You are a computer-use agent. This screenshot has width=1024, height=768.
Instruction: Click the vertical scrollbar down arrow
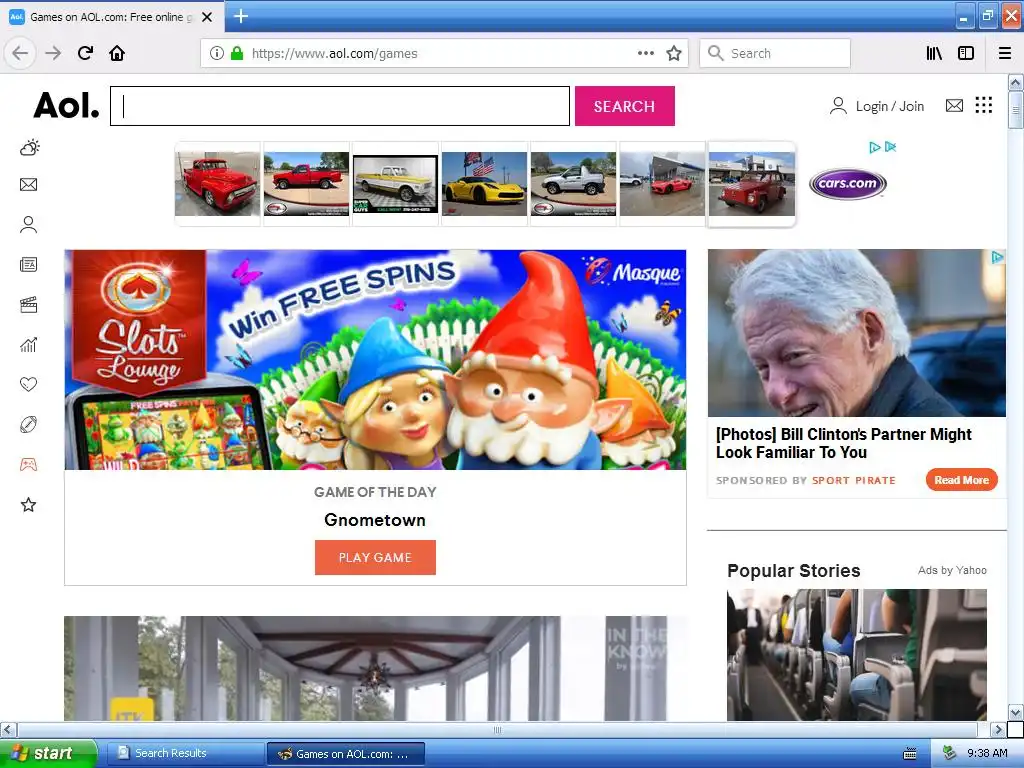[x=1015, y=712]
